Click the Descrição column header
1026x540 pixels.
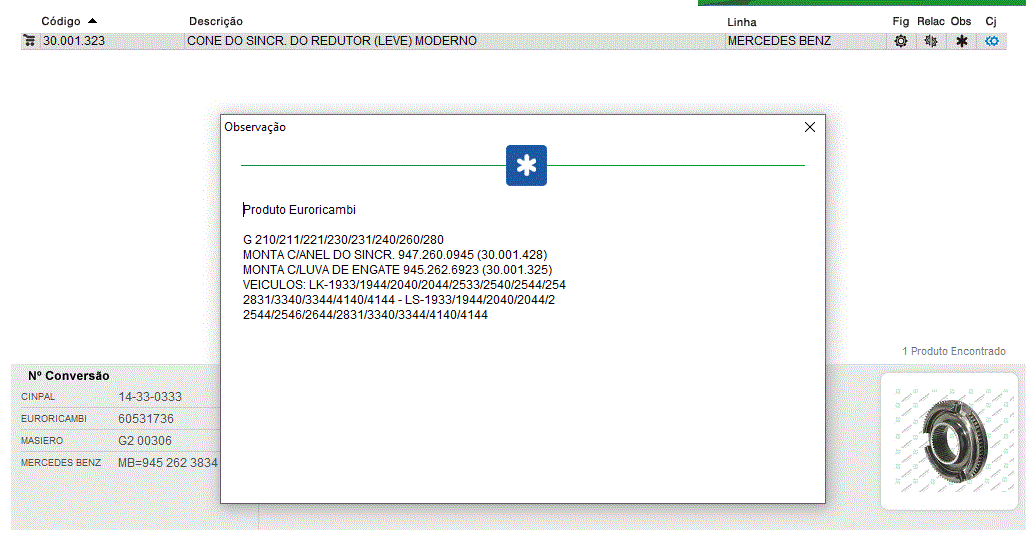click(x=216, y=21)
